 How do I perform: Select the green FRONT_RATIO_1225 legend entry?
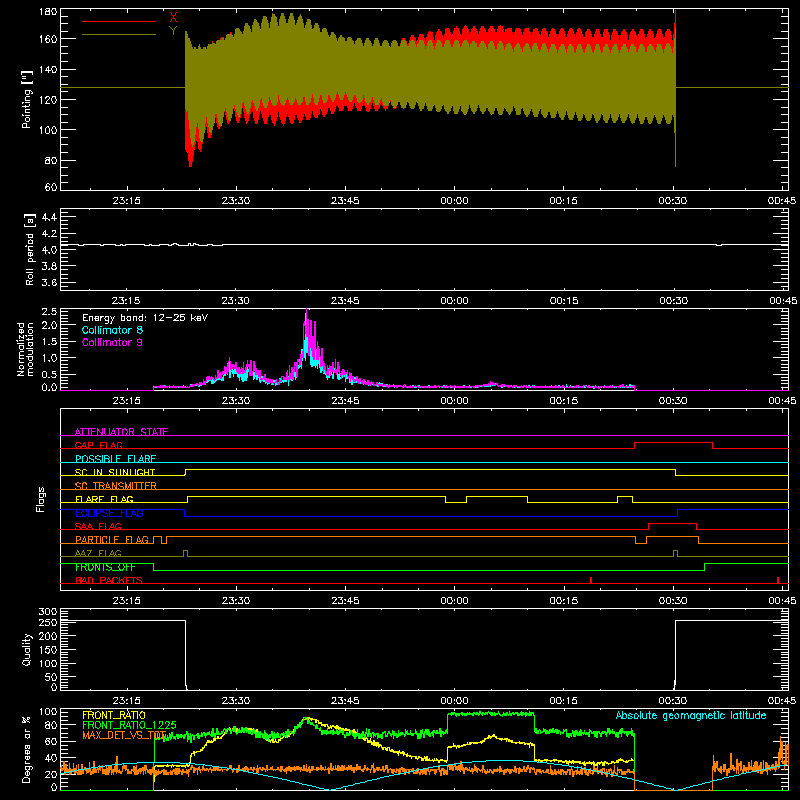tap(129, 725)
